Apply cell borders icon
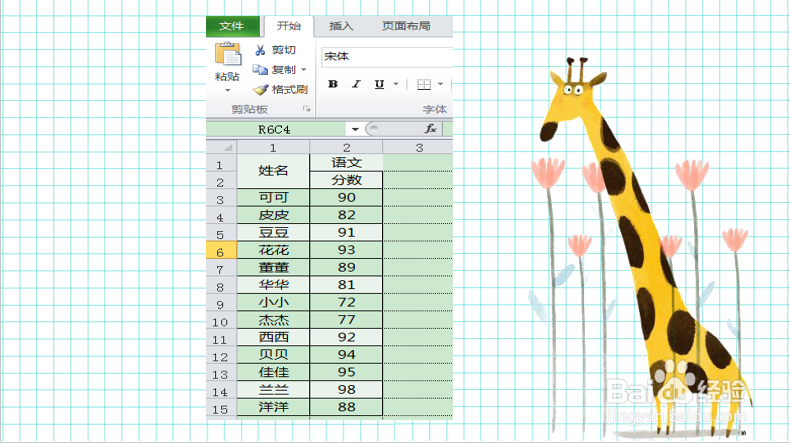Image resolution: width=790 pixels, height=443 pixels. (424, 84)
